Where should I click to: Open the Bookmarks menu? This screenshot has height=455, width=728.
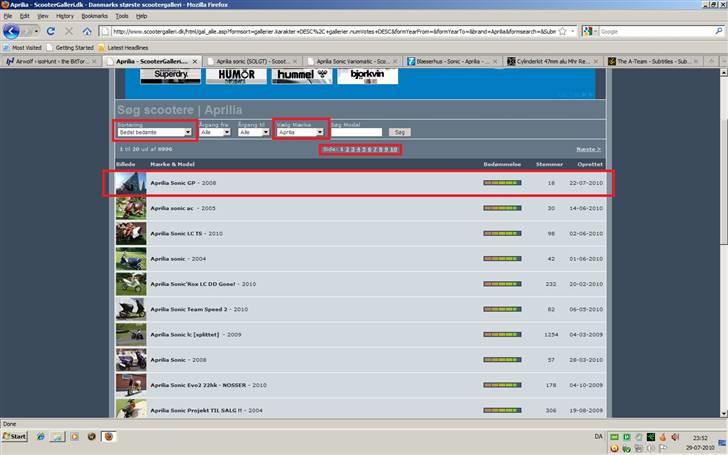pos(95,16)
